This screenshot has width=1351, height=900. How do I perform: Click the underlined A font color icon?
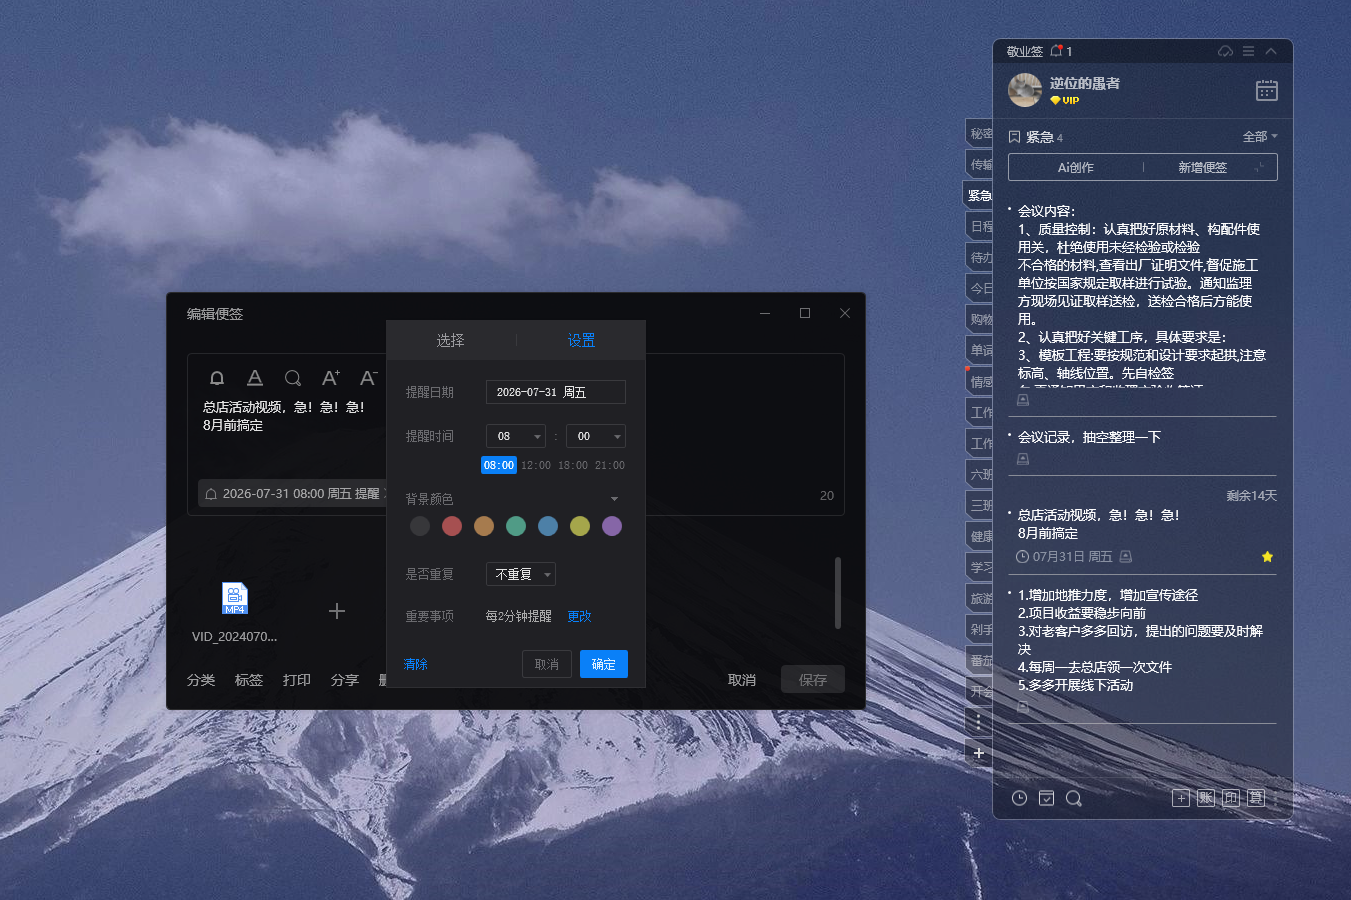pos(255,378)
